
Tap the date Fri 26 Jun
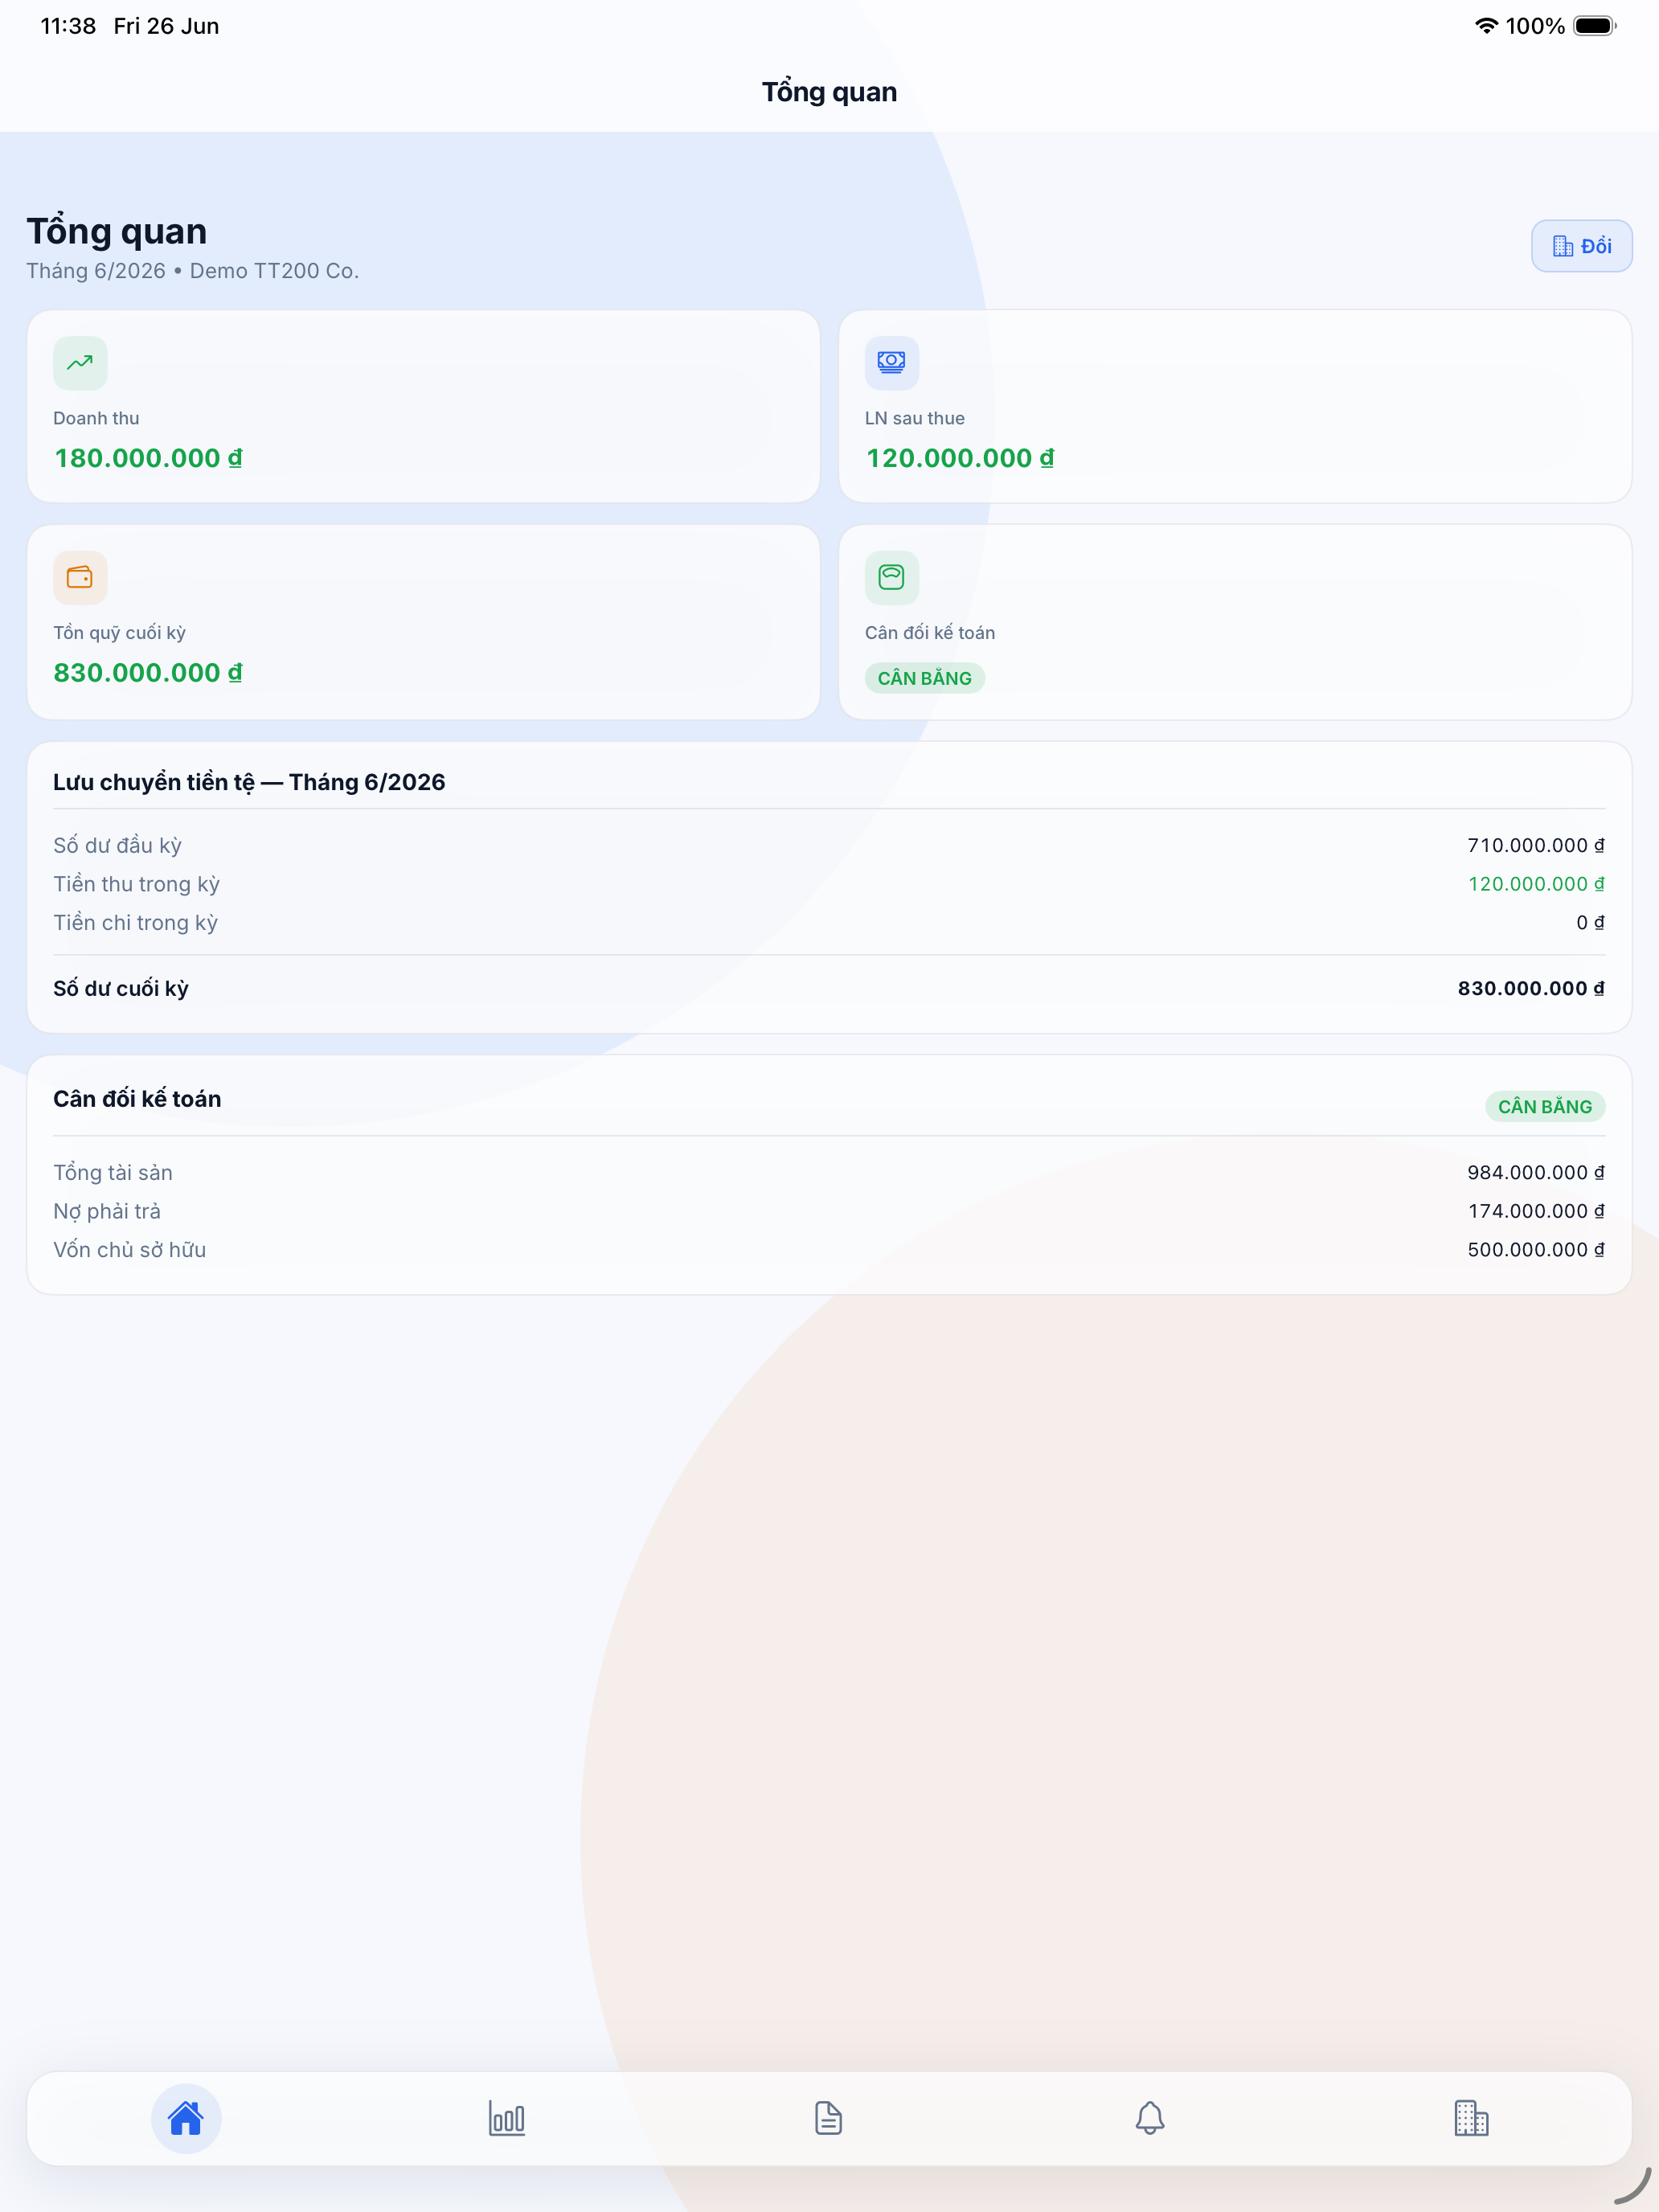point(166,26)
